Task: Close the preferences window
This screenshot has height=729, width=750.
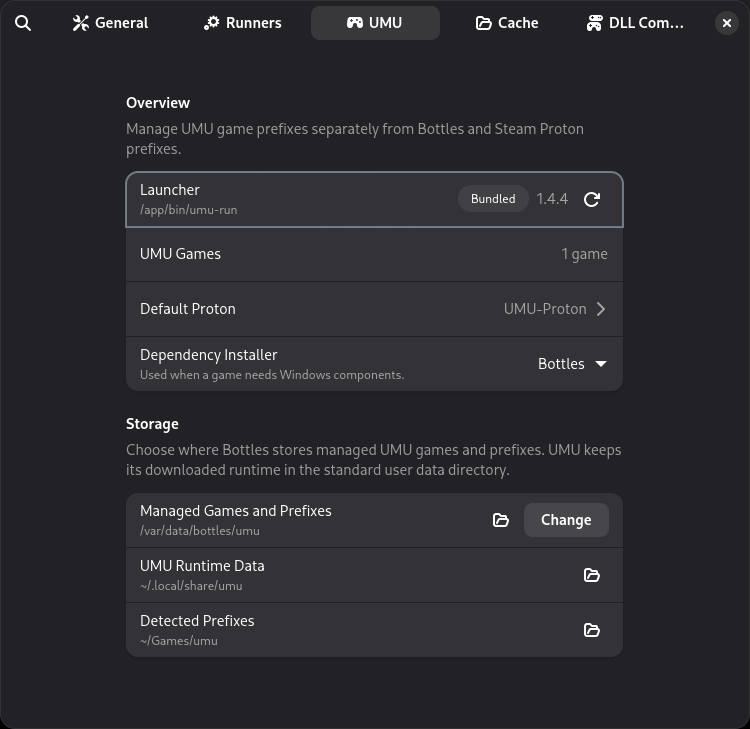Action: pos(727,23)
